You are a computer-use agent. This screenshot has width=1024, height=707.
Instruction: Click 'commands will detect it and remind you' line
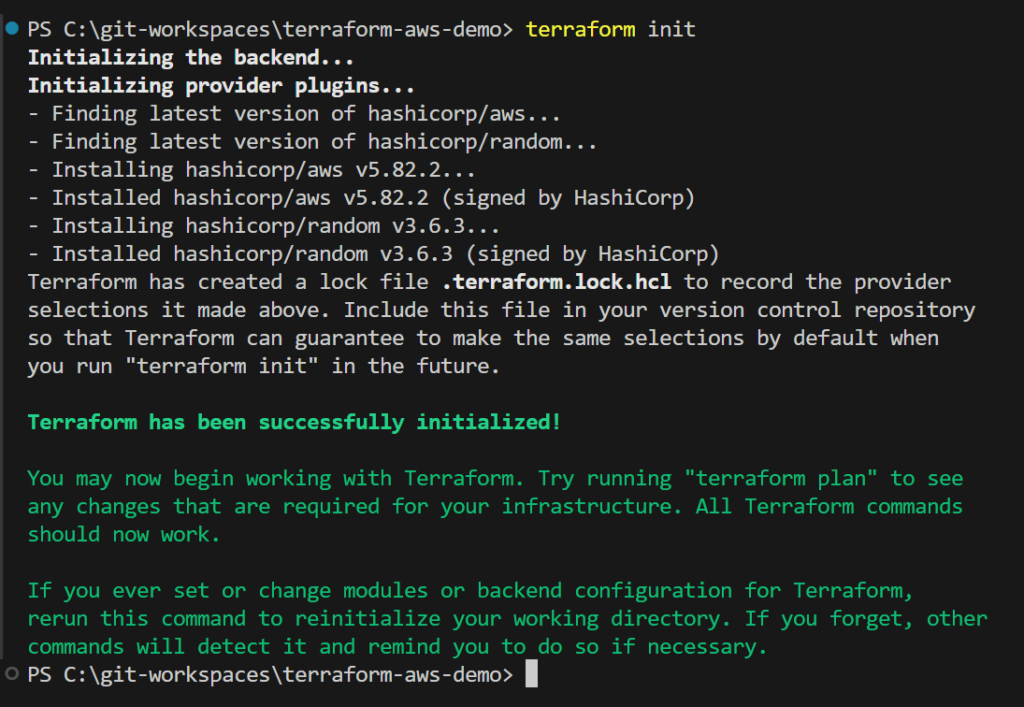397,647
